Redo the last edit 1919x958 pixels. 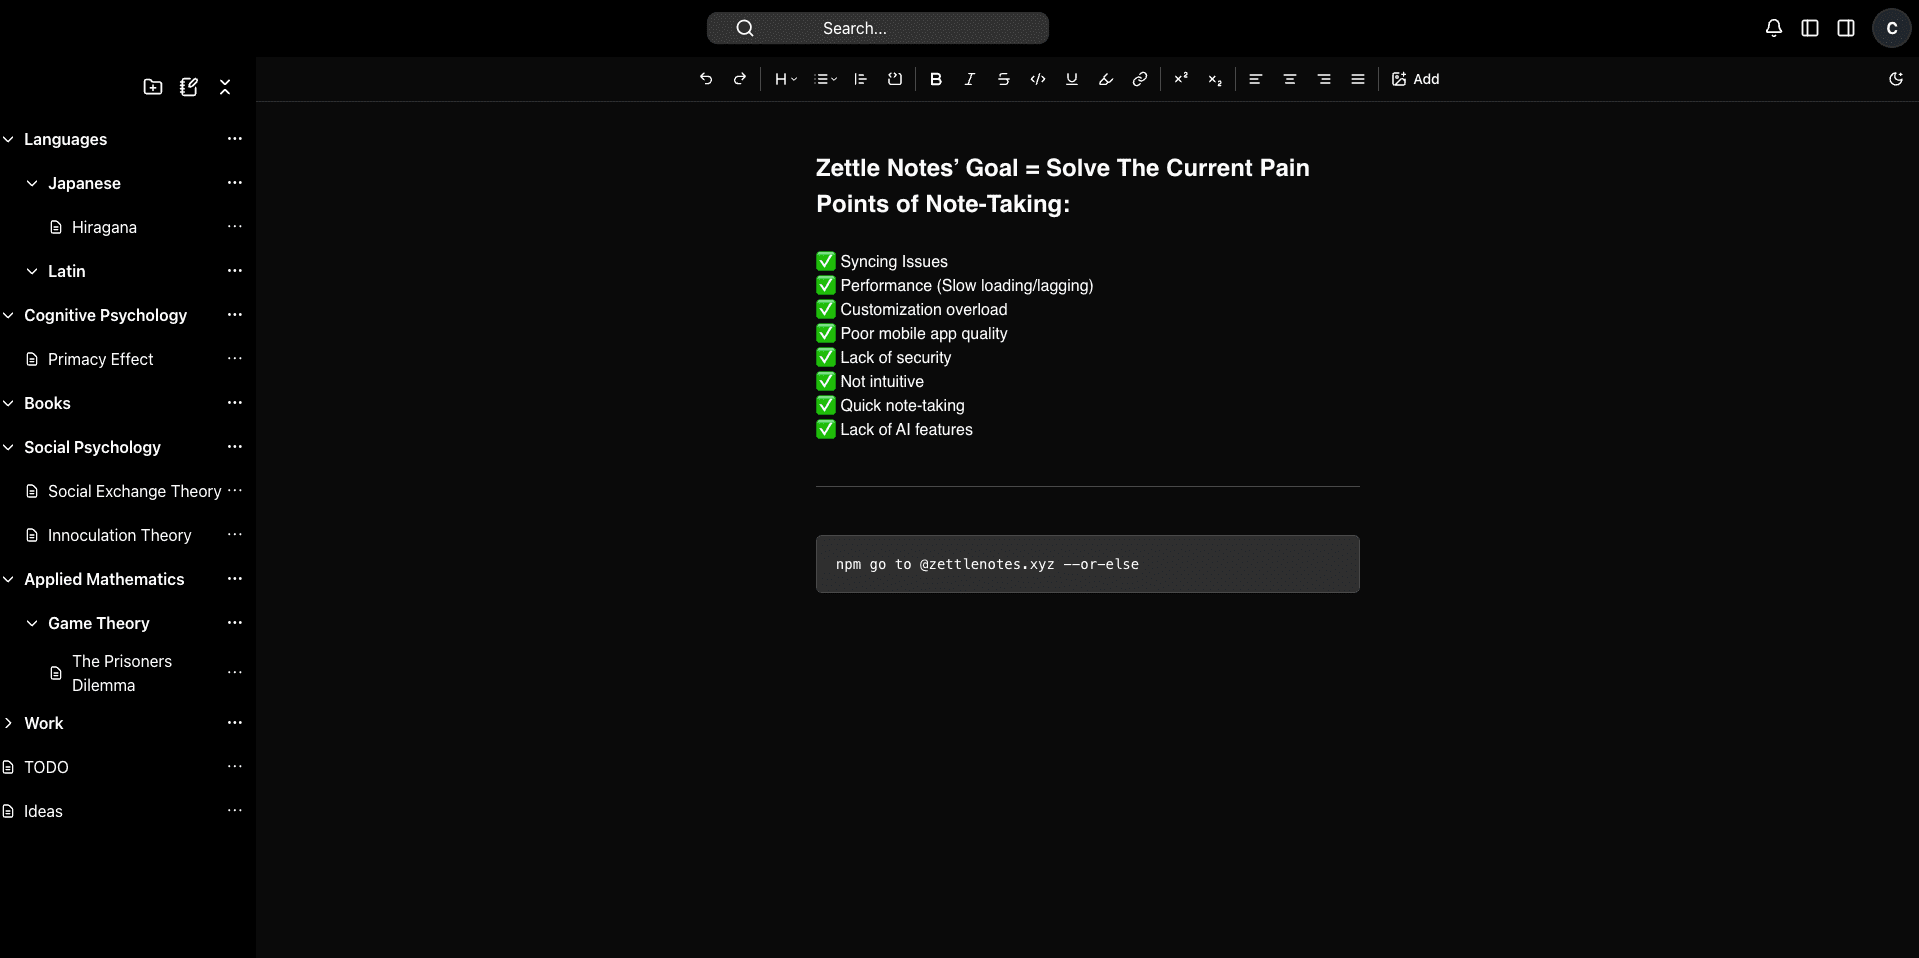pyautogui.click(x=740, y=79)
